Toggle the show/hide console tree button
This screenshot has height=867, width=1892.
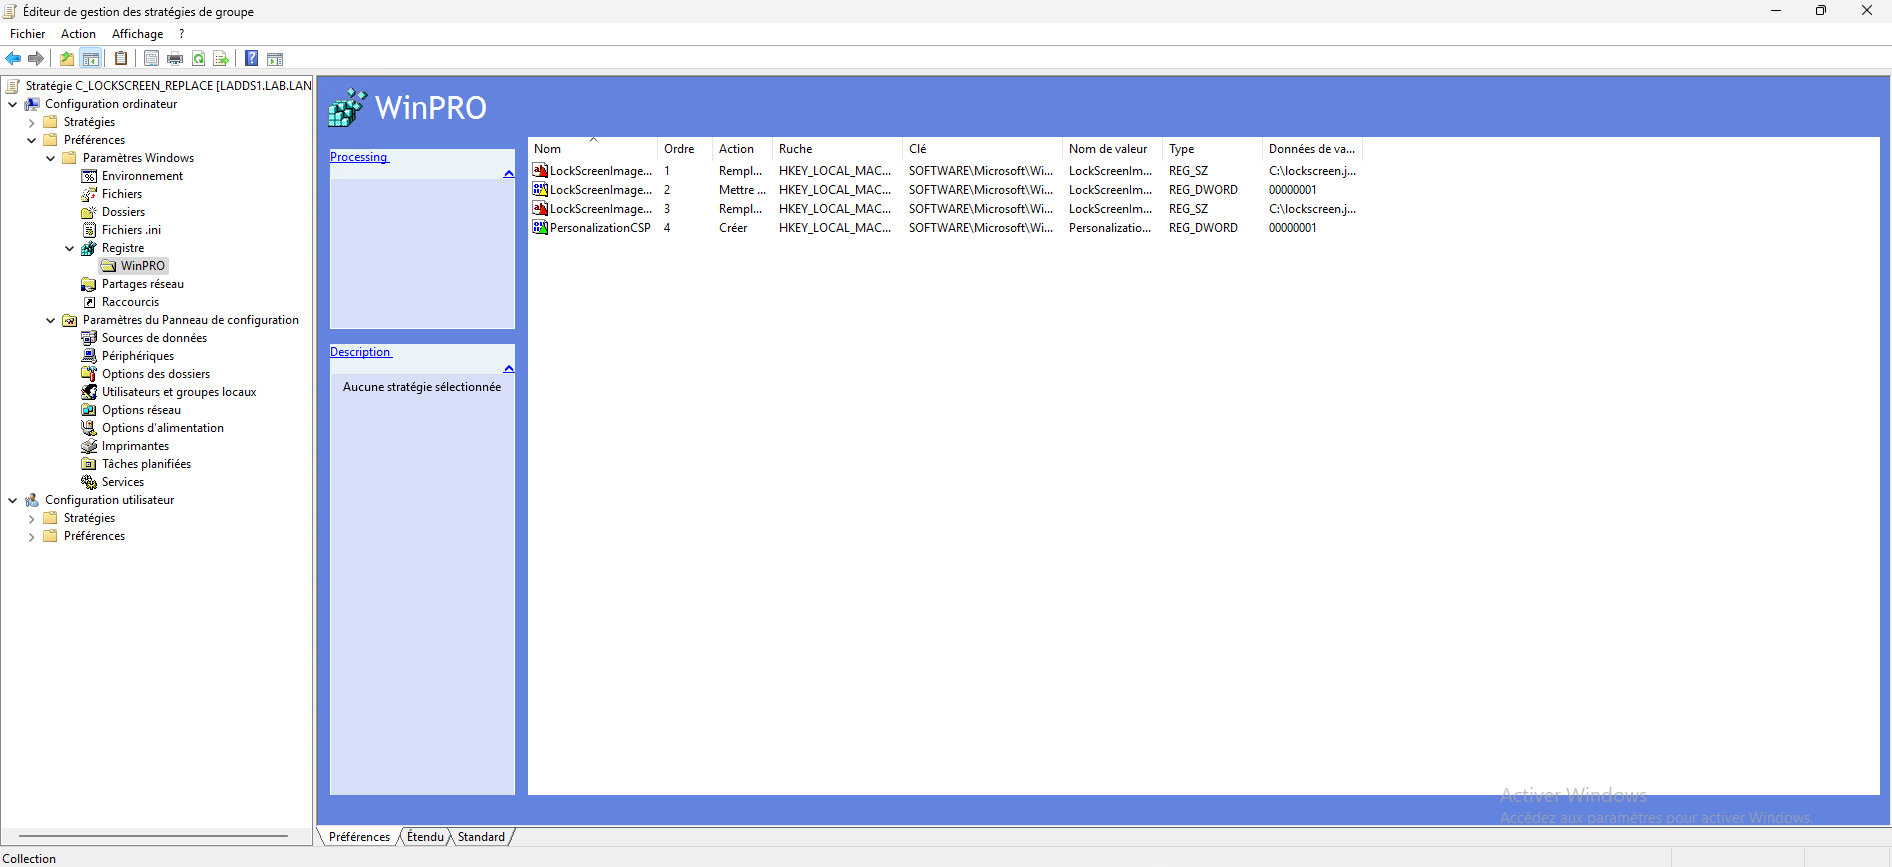(91, 58)
